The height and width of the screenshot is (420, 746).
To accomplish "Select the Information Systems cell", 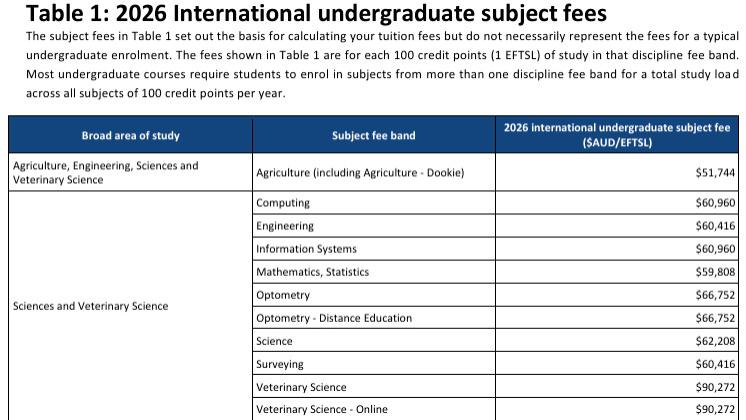I will click(x=306, y=249).
